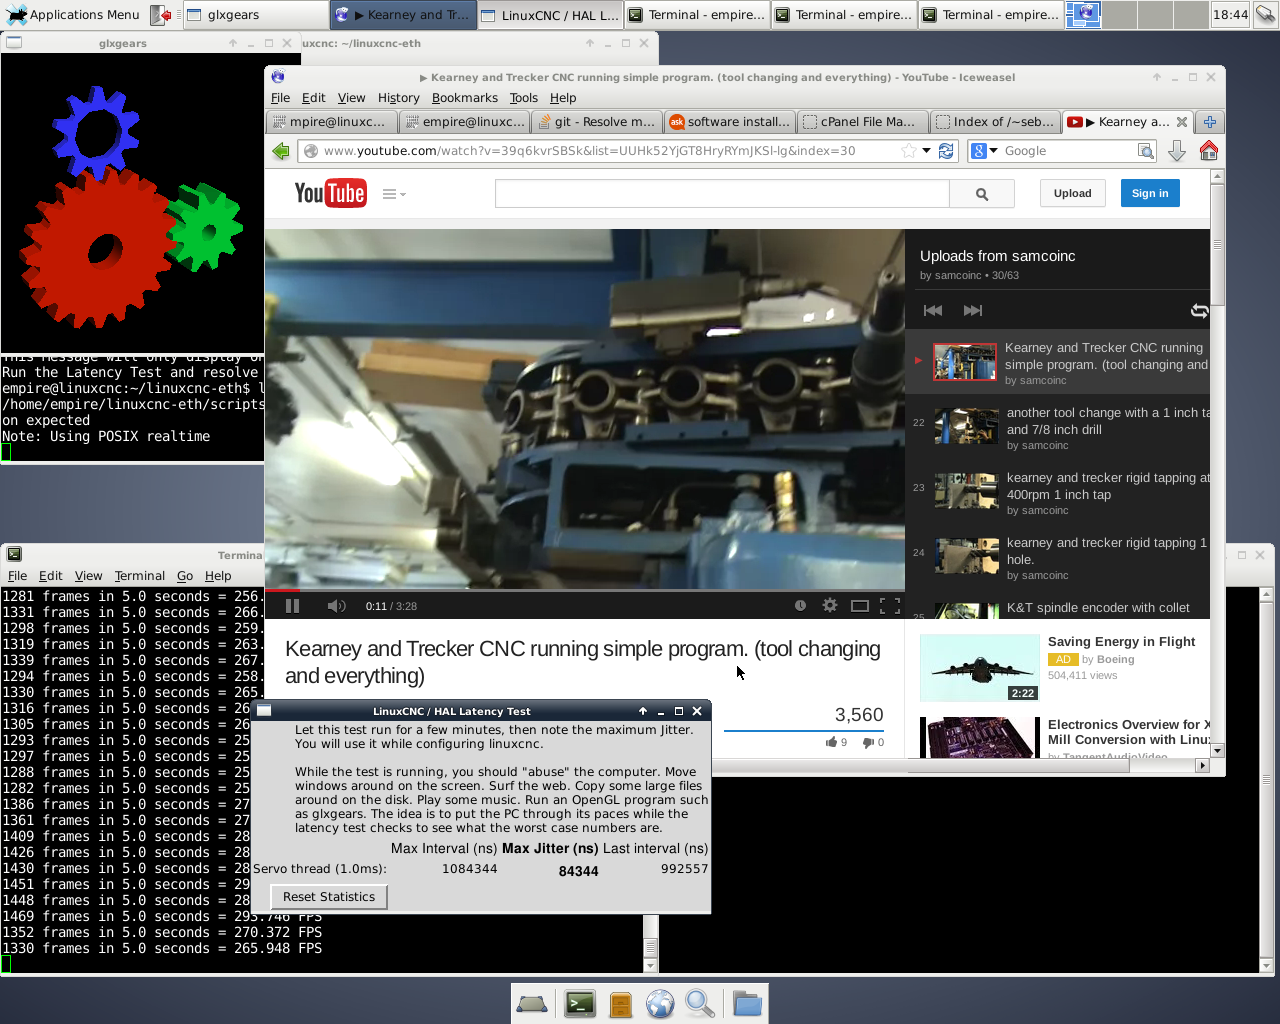Bookmark page with the star icon

908,151
